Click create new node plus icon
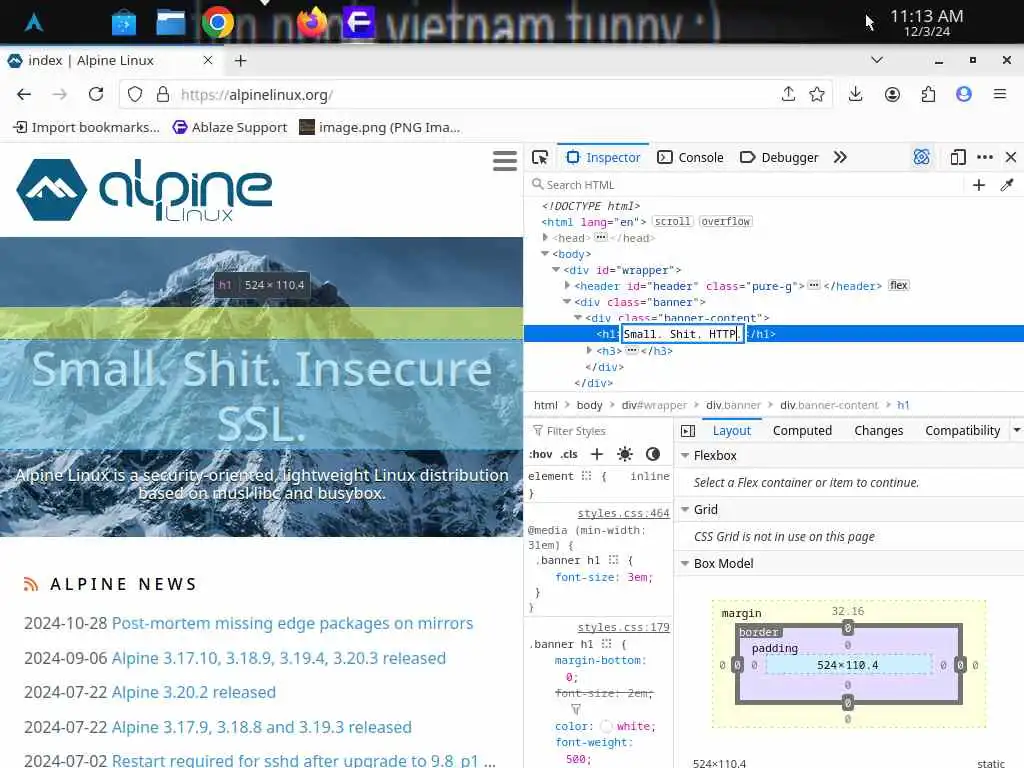Image resolution: width=1024 pixels, height=768 pixels. (x=978, y=185)
